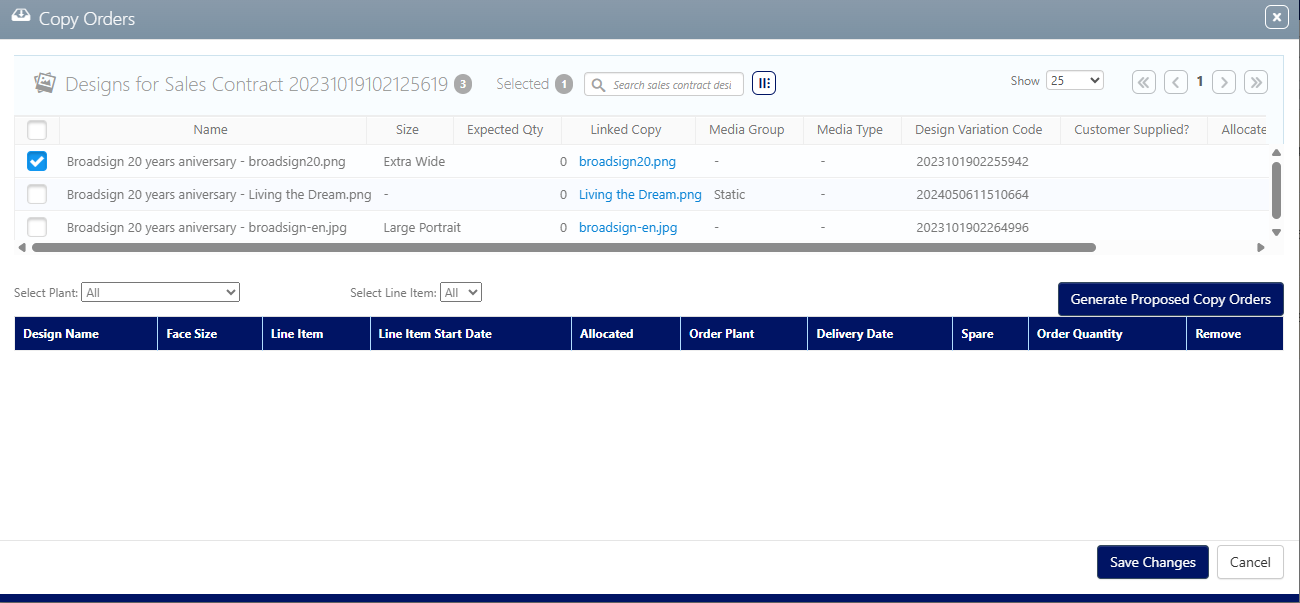1300x603 pixels.
Task: Jump to last page of designs
Action: pos(1256,82)
